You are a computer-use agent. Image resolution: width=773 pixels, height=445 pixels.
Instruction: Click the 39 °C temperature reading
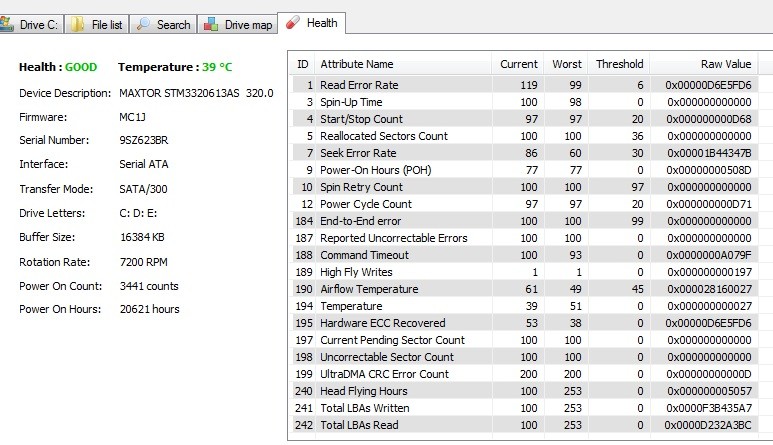click(x=217, y=67)
